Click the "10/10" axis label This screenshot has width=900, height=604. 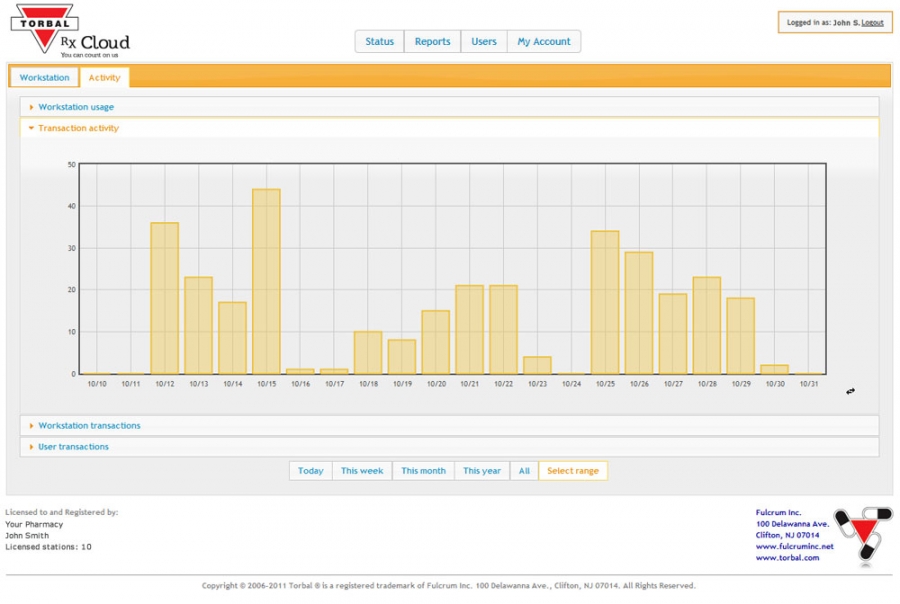(x=97, y=384)
